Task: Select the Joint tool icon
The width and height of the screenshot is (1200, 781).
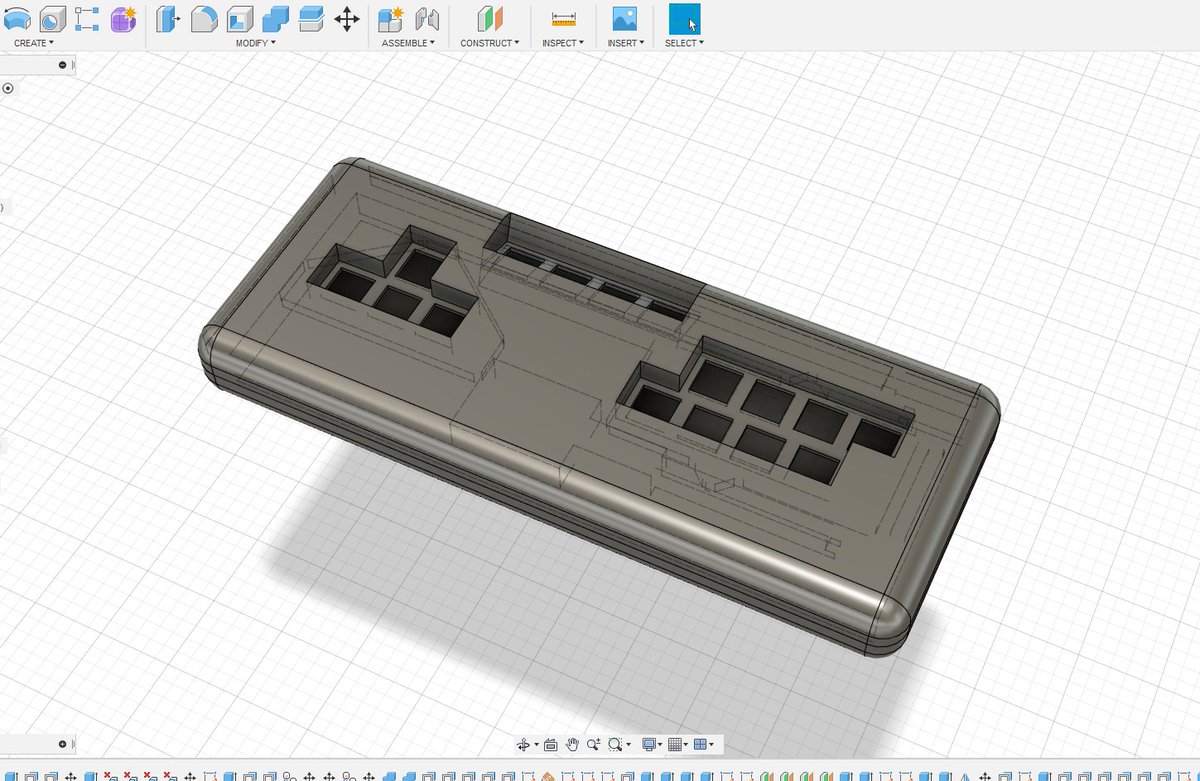Action: pos(427,18)
